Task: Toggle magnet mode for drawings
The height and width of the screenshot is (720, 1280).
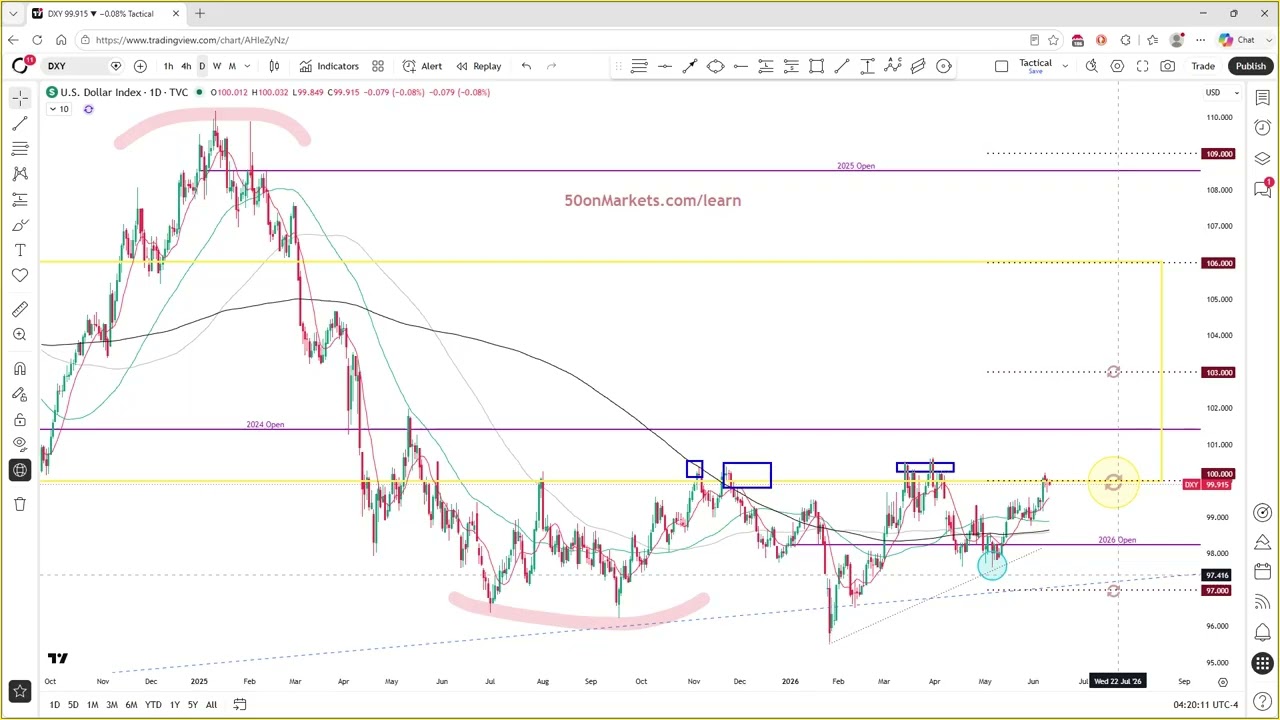Action: click(x=20, y=369)
